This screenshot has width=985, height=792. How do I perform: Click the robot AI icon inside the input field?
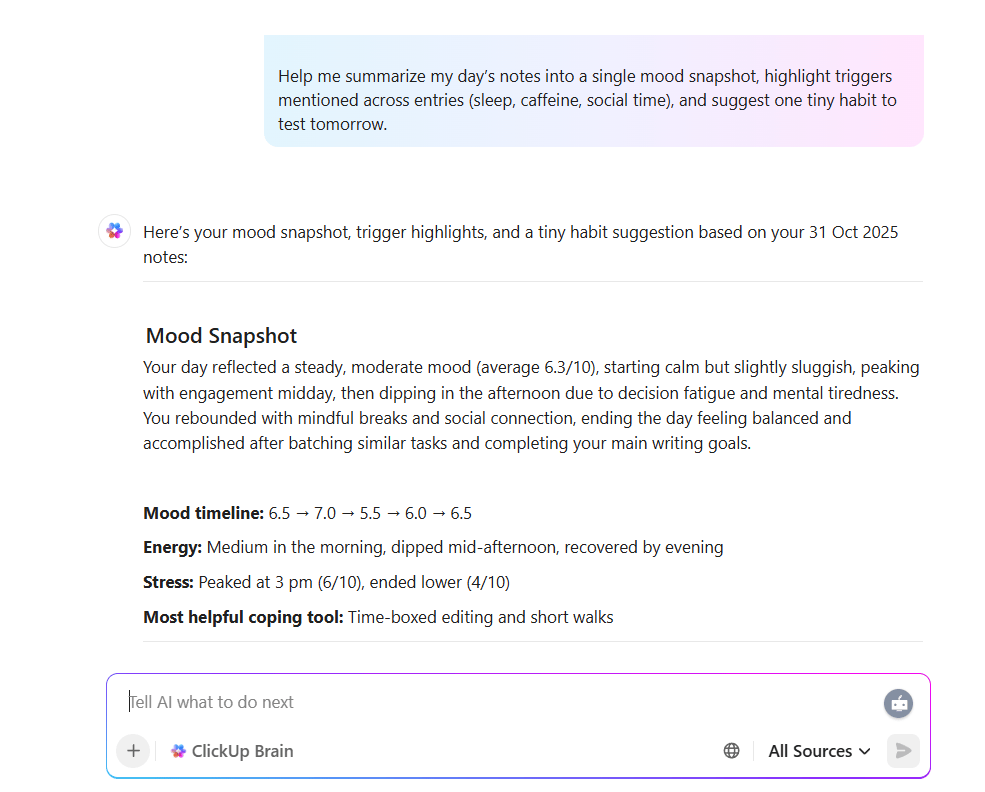pyautogui.click(x=898, y=703)
